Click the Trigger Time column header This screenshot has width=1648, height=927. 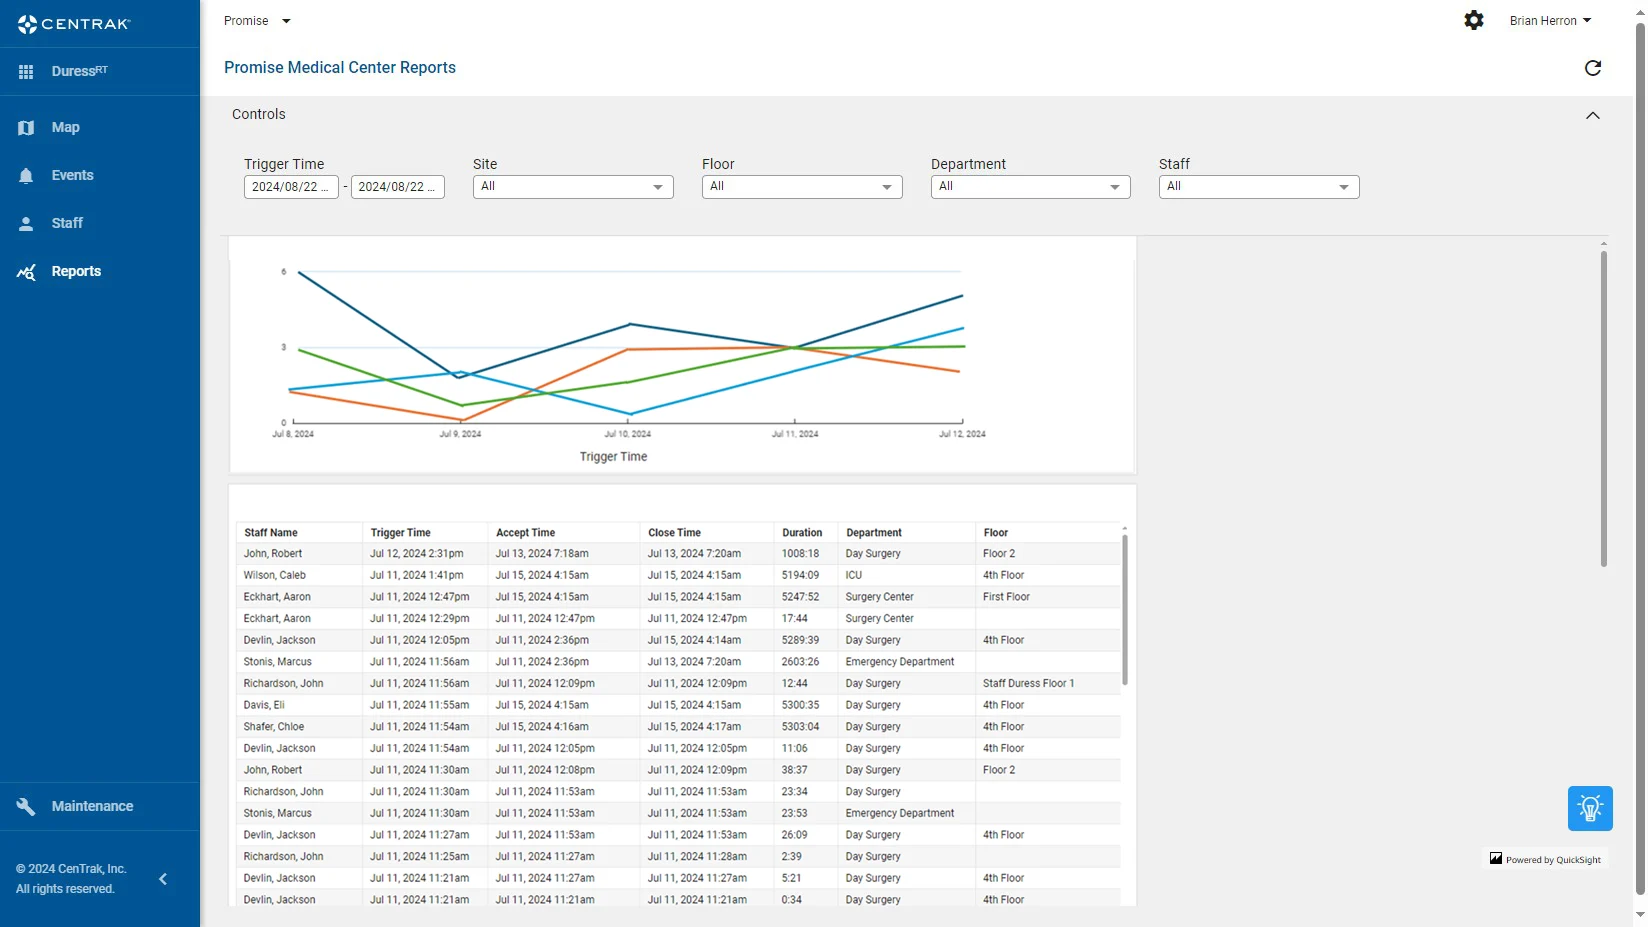[x=400, y=533]
